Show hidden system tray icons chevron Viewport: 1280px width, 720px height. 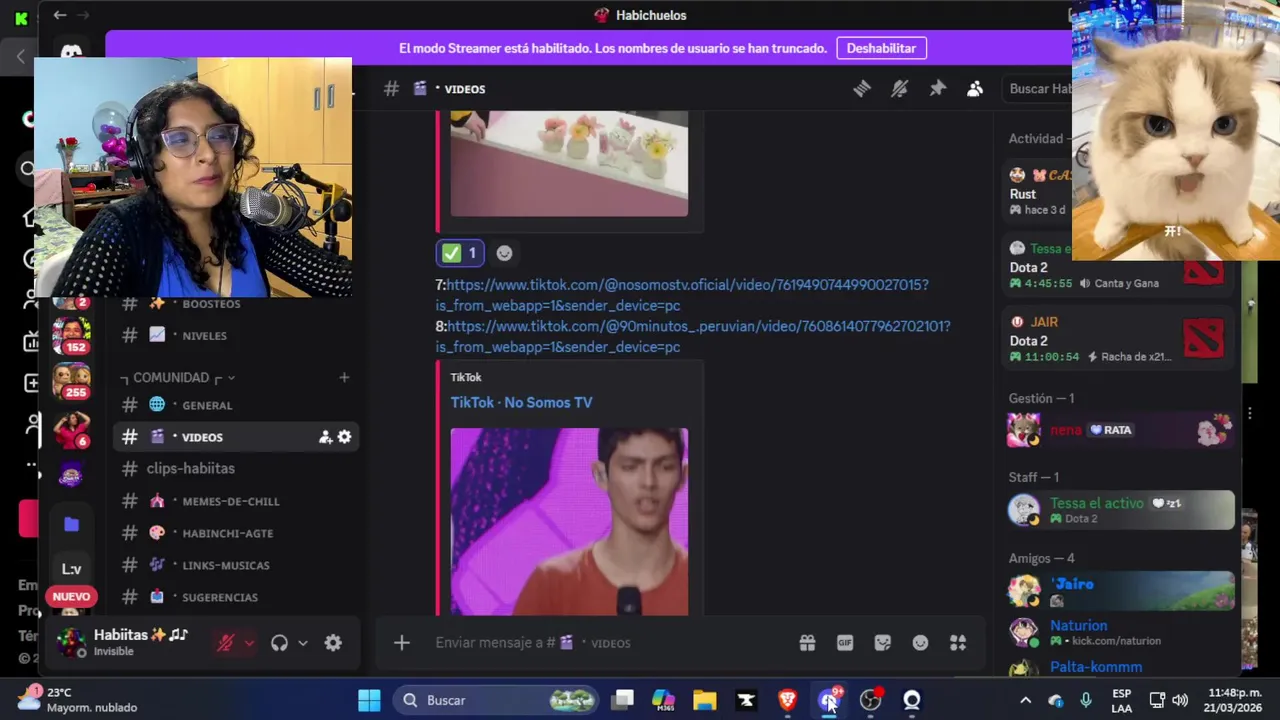pos(1025,700)
